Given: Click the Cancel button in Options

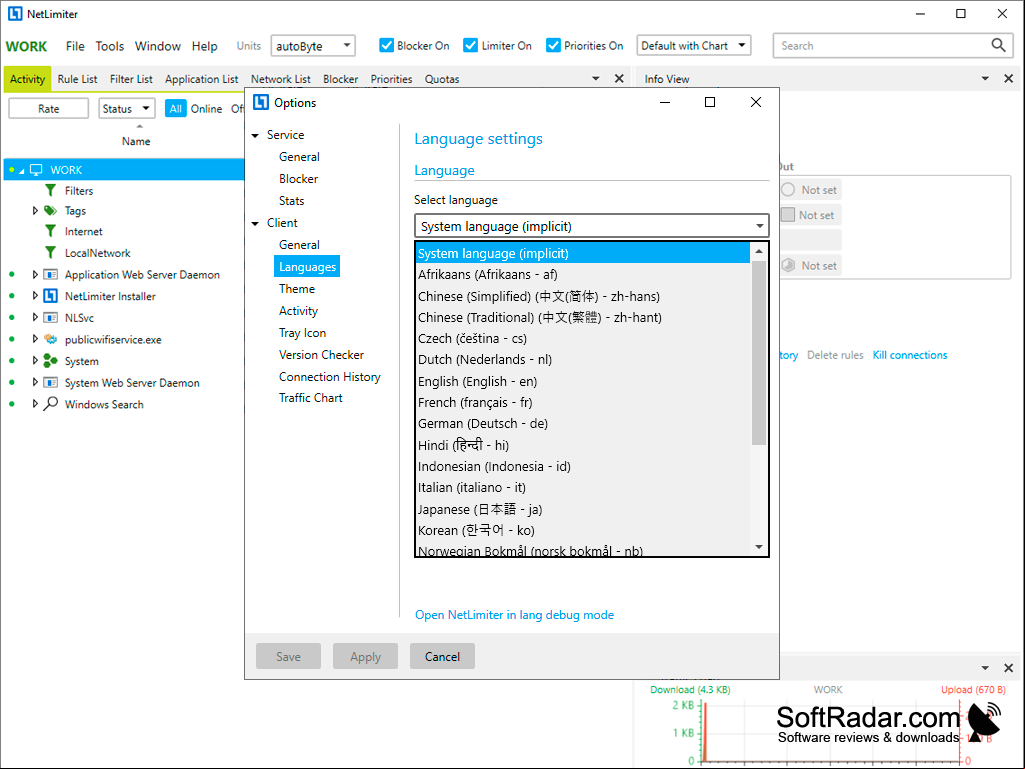Looking at the screenshot, I should pyautogui.click(x=442, y=657).
